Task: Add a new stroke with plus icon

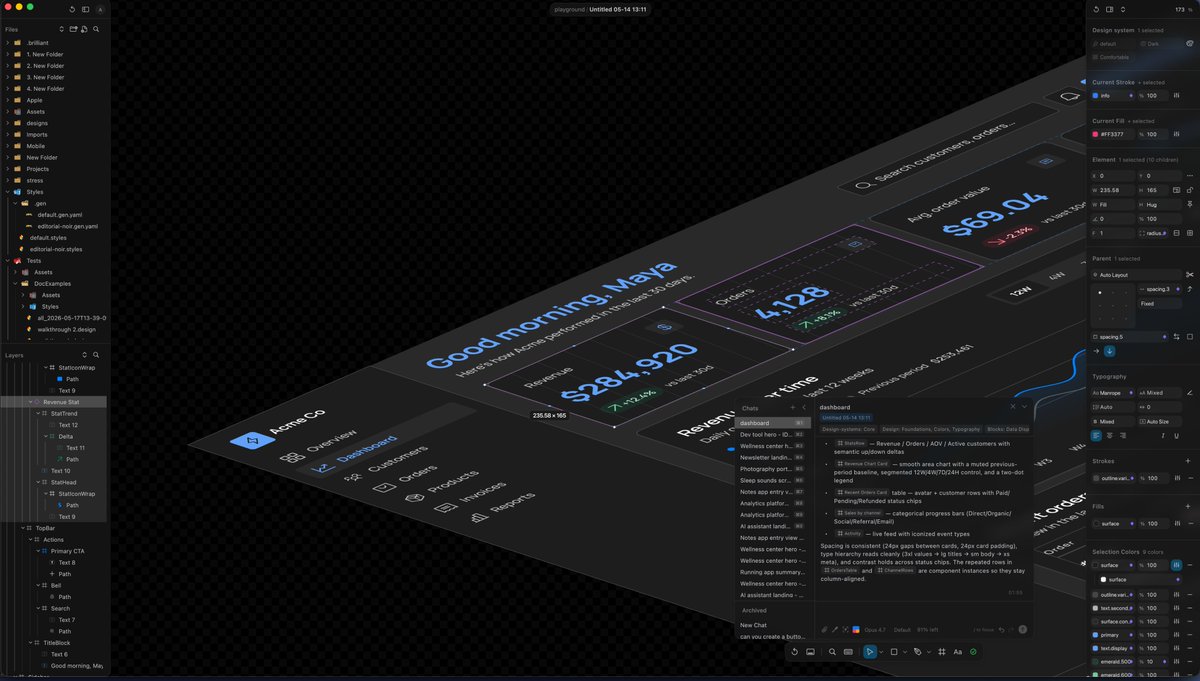Action: click(1190, 461)
